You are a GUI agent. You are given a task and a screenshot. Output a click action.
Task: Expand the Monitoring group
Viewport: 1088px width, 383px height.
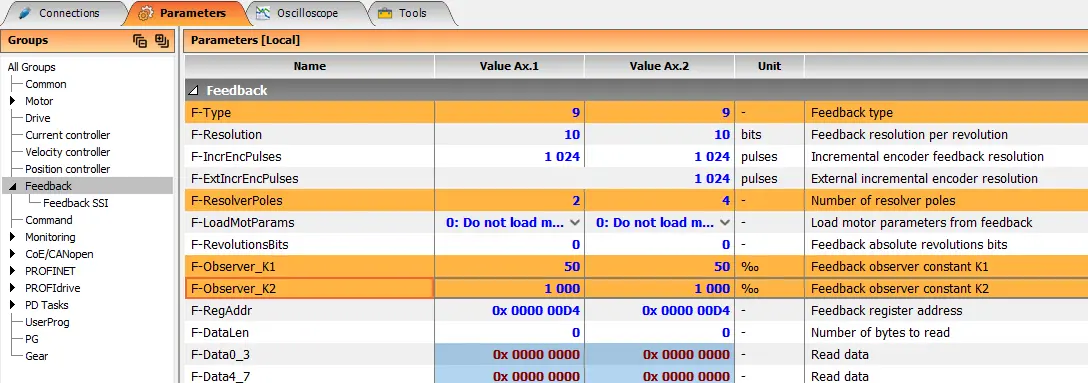12,237
